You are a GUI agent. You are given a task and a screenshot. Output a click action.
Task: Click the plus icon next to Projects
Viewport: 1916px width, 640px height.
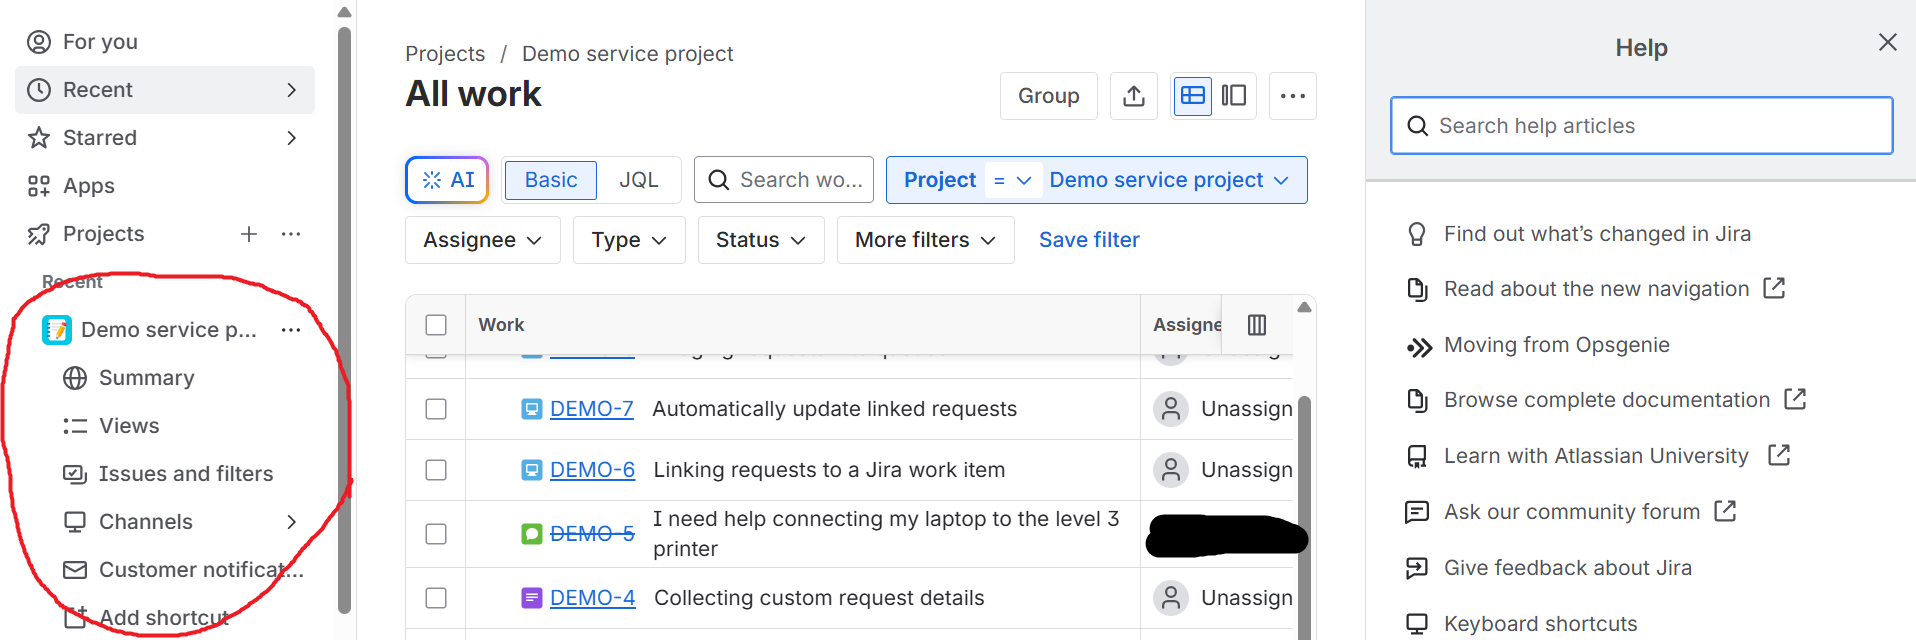point(249,234)
